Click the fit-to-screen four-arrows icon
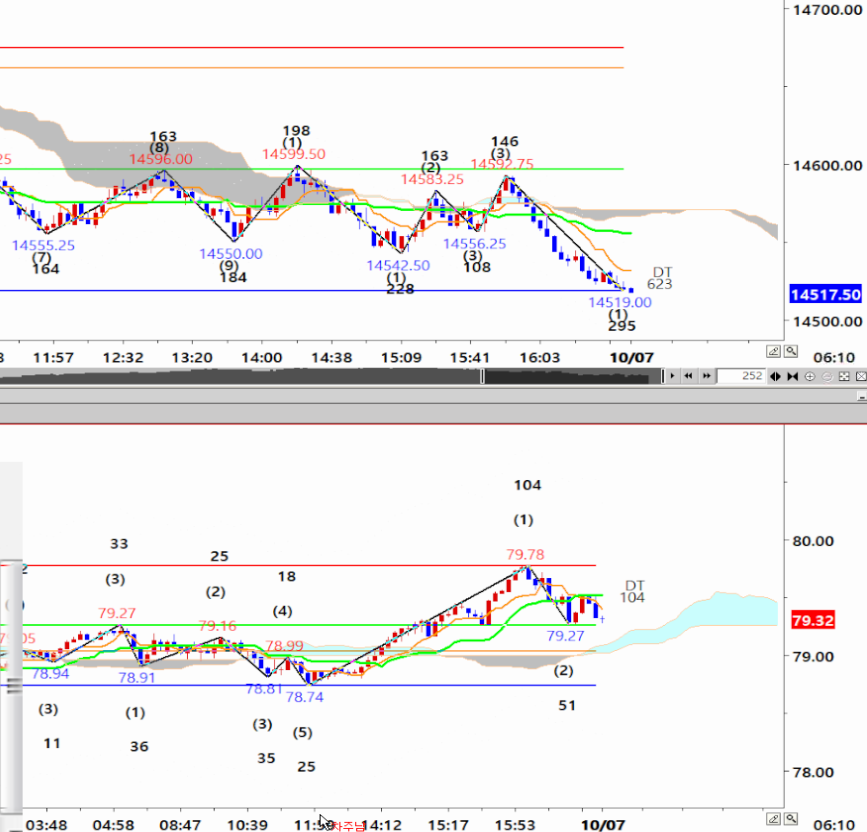Screen dimensions: 867x832 843,376
